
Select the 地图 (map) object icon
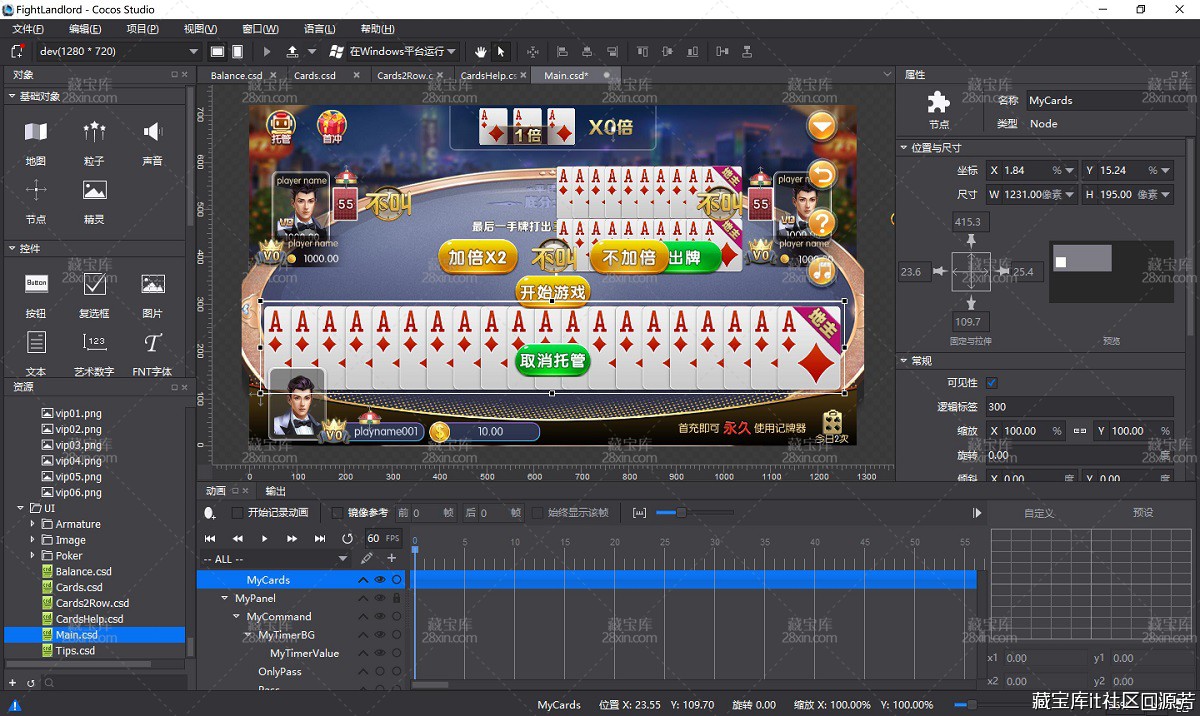(36, 132)
